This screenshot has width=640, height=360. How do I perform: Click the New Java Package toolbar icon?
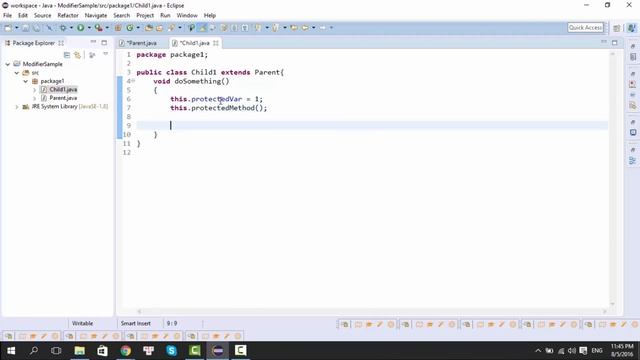[118, 28]
